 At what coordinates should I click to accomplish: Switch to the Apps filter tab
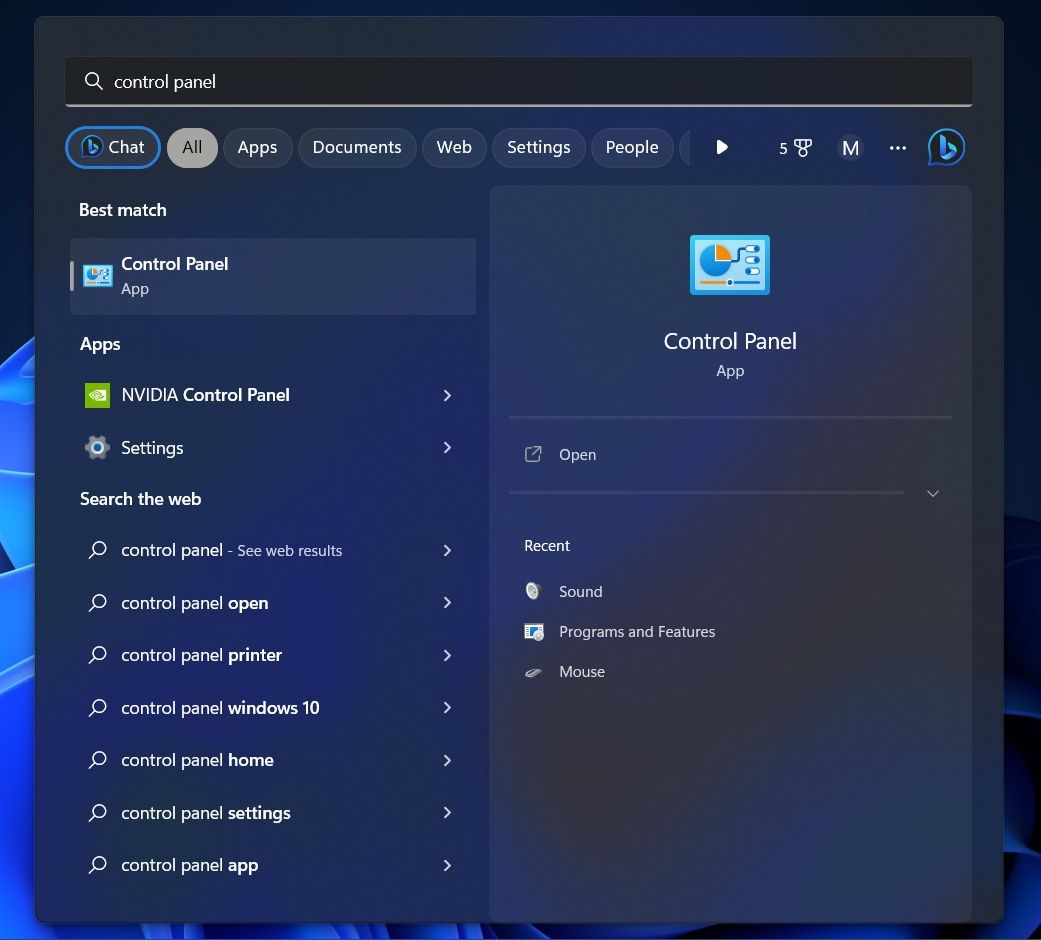pyautogui.click(x=258, y=147)
